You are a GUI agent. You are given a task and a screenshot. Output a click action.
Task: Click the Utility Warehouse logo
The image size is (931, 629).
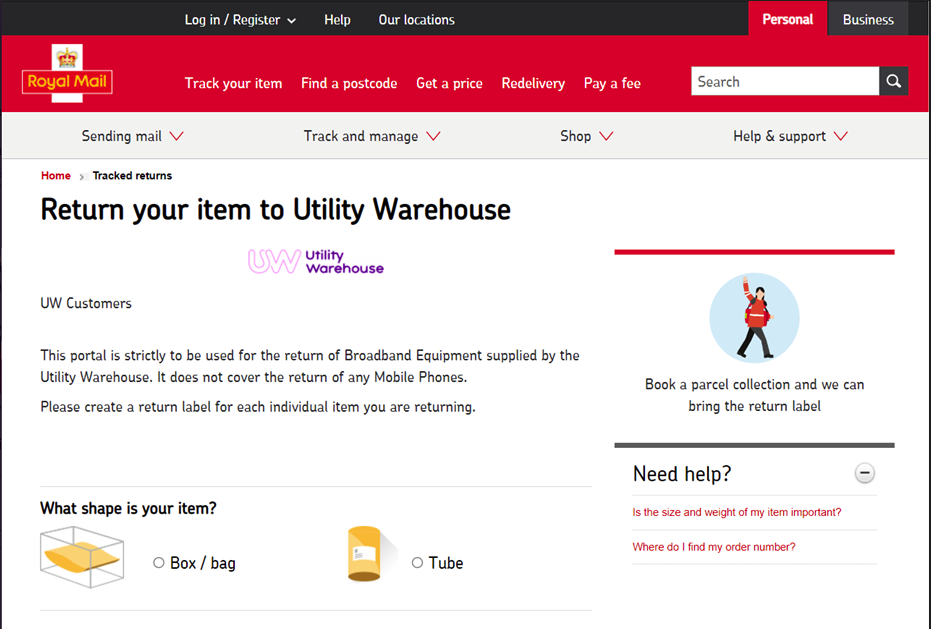(316, 261)
